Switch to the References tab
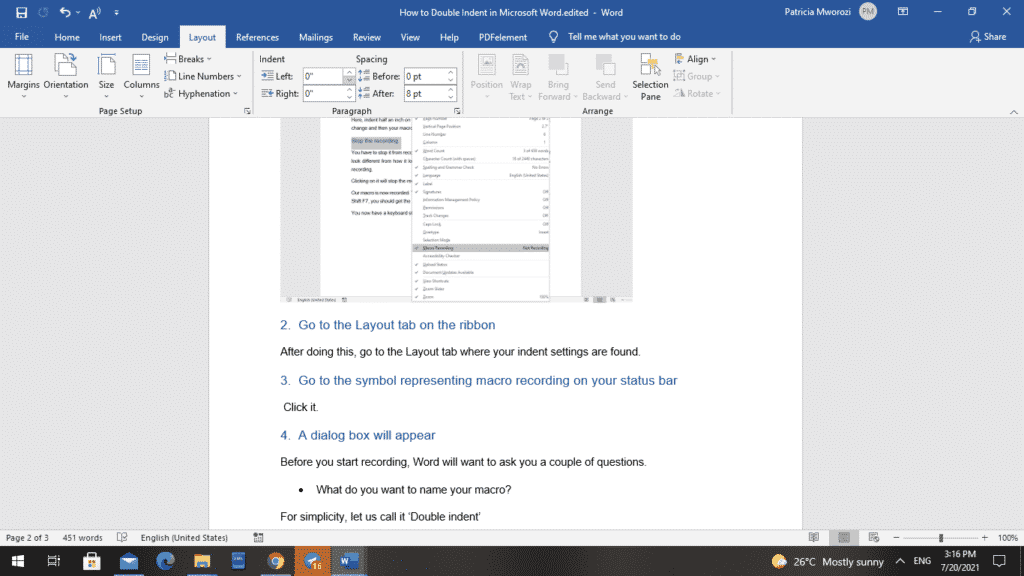This screenshot has height=576, width=1024. [x=257, y=37]
